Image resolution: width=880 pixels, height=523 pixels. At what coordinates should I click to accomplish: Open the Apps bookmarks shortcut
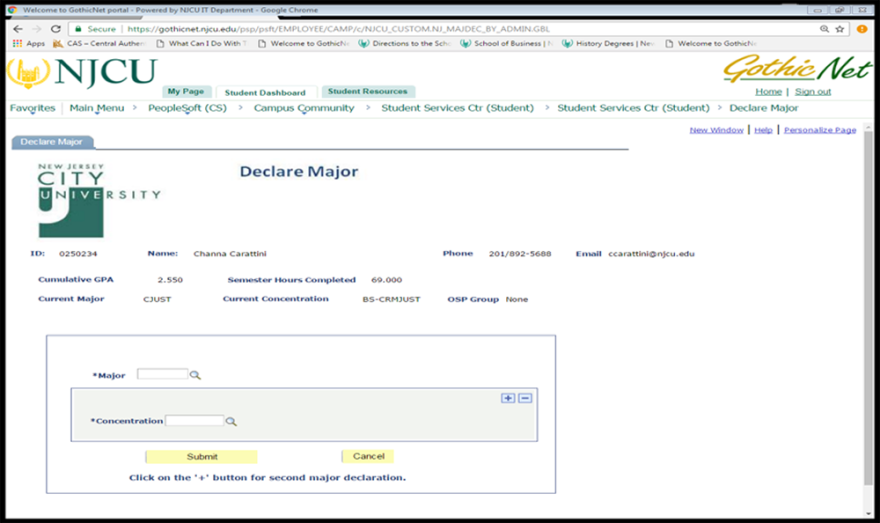[x=29, y=44]
